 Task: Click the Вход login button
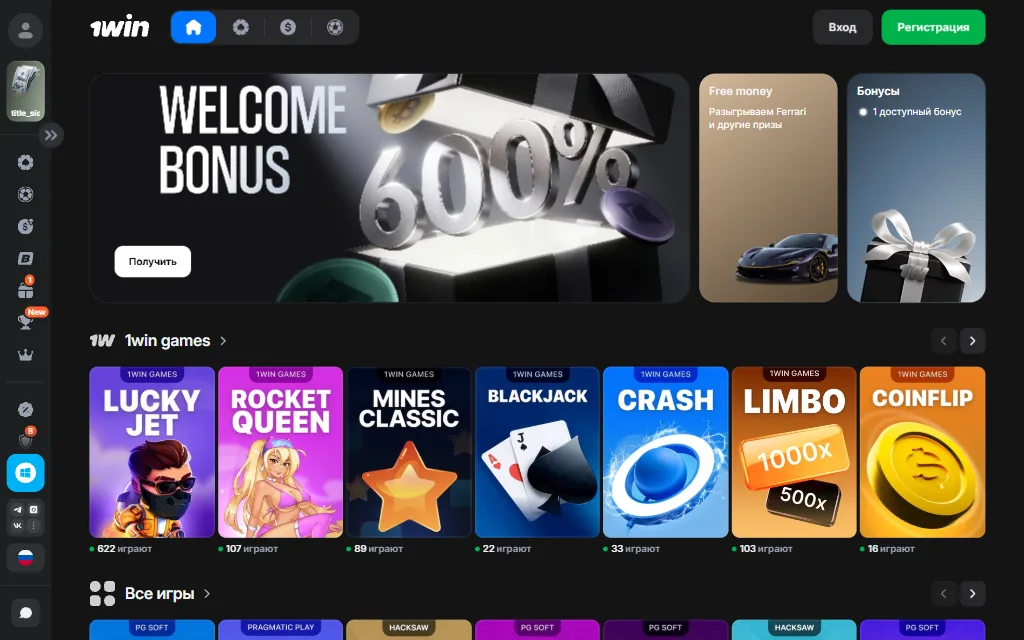tap(842, 27)
